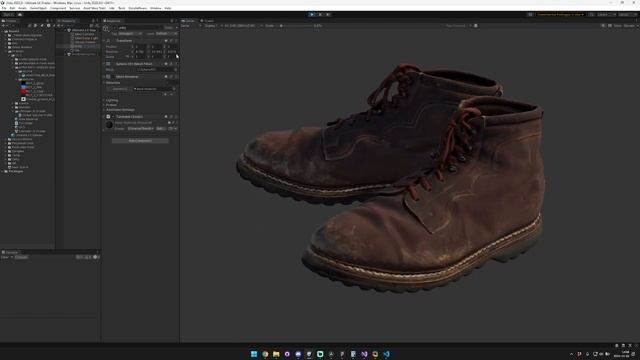The image size is (640, 360).
Task: Open the Help menu
Action: pos(168,8)
